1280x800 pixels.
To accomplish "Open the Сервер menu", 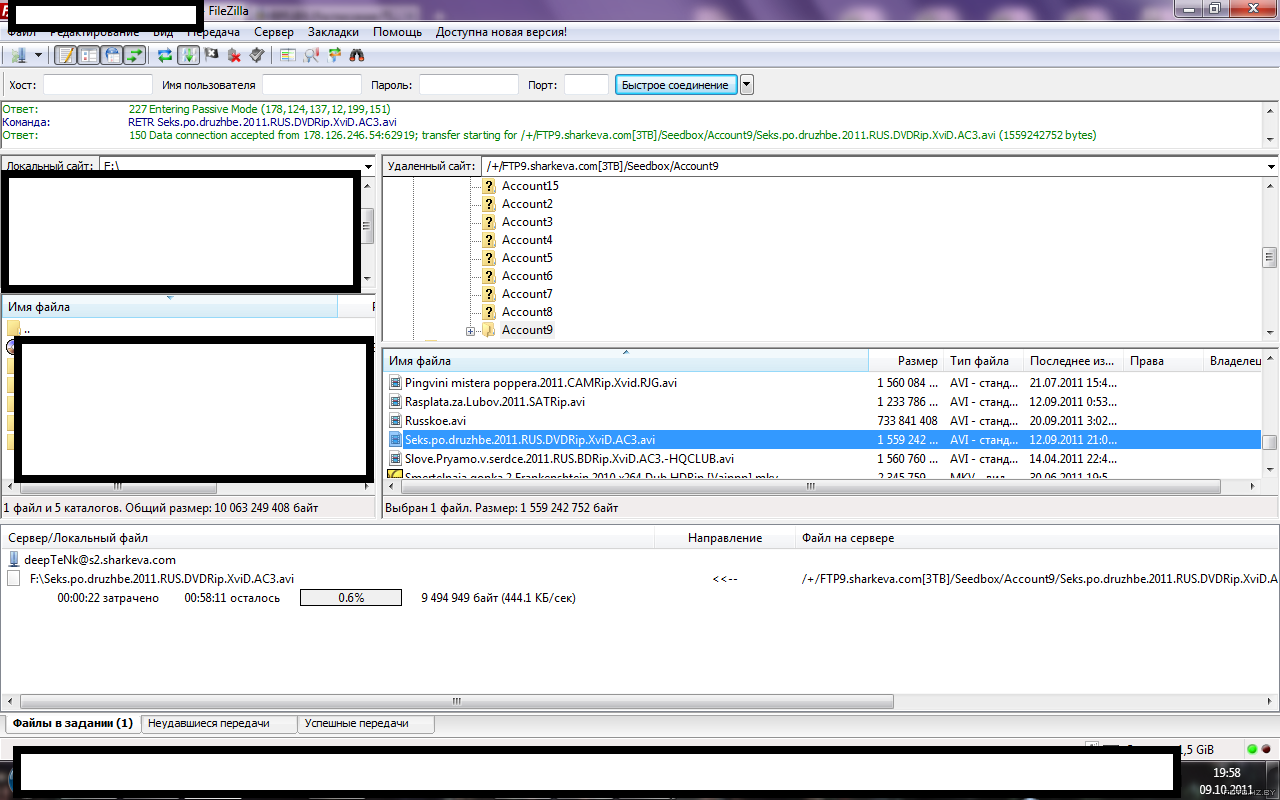I will [274, 32].
